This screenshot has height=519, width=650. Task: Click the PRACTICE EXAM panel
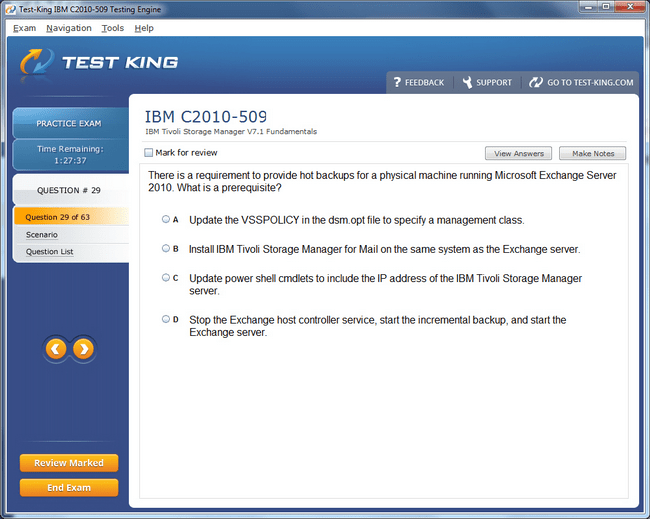click(70, 123)
